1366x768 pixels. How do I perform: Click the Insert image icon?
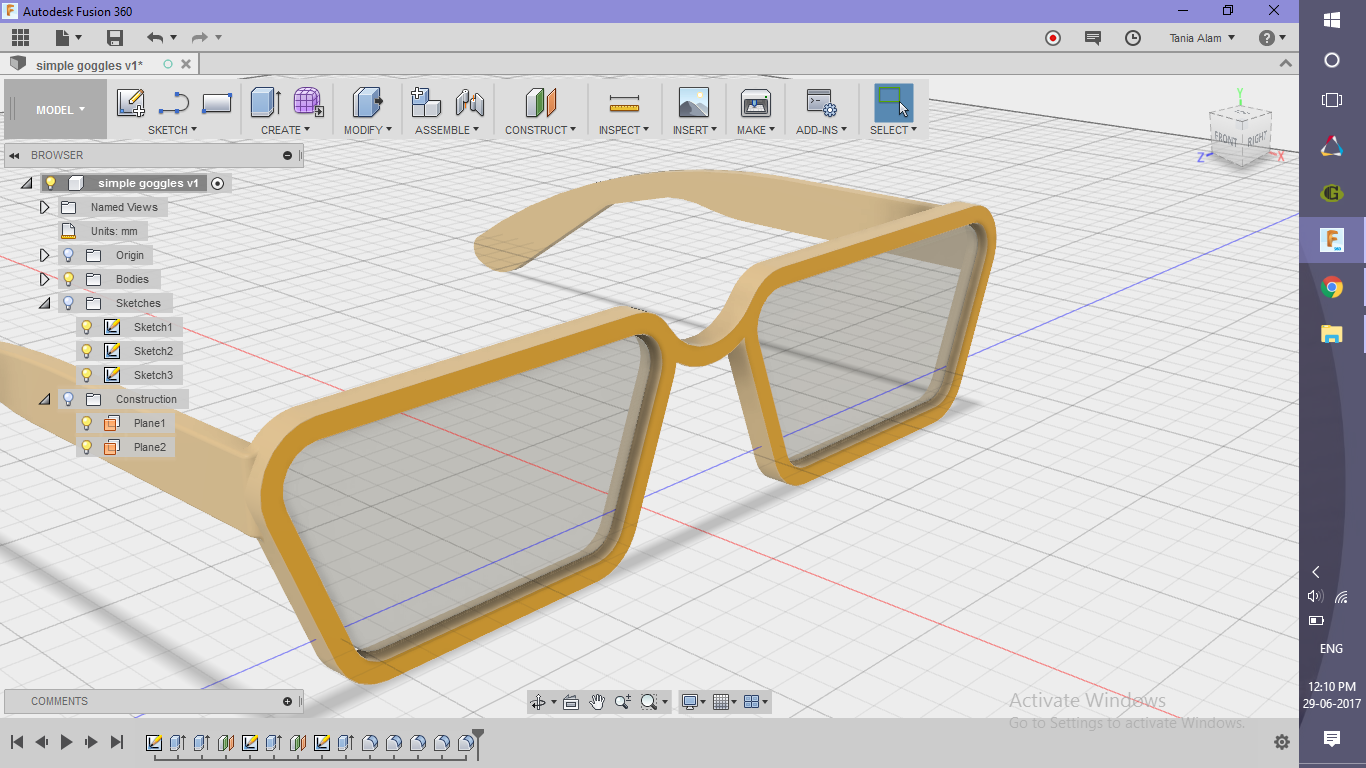click(x=693, y=103)
